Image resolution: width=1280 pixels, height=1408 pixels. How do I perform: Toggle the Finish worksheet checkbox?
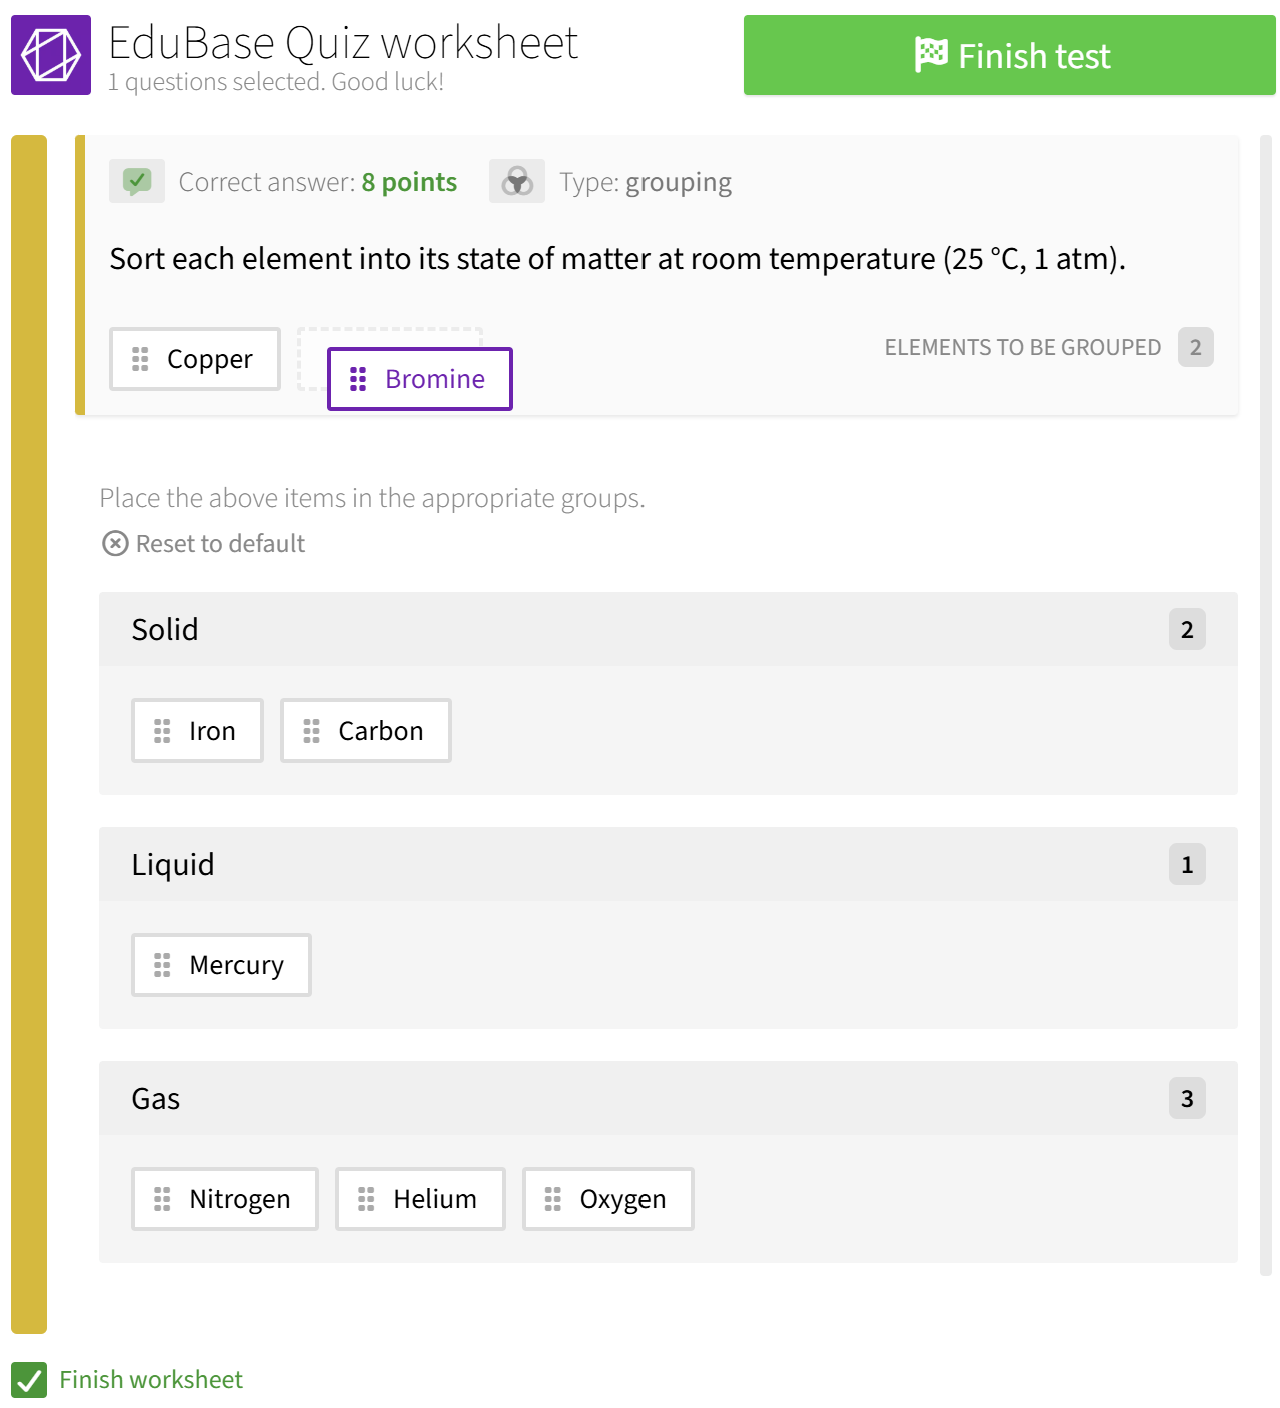click(30, 1380)
